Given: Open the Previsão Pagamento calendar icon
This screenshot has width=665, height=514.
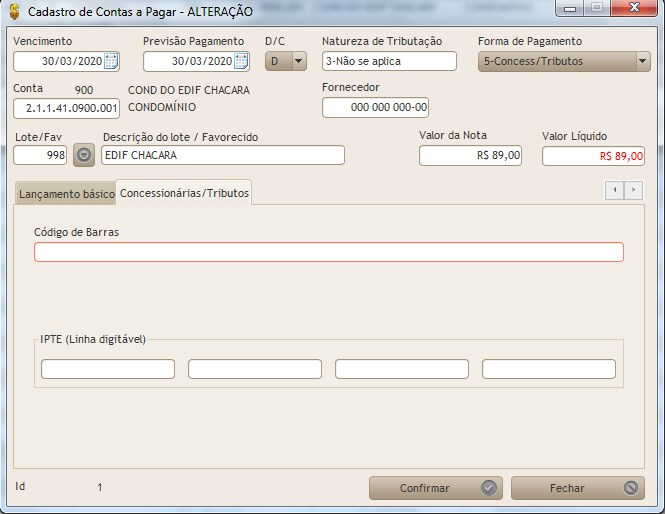Looking at the screenshot, I should click(241, 61).
